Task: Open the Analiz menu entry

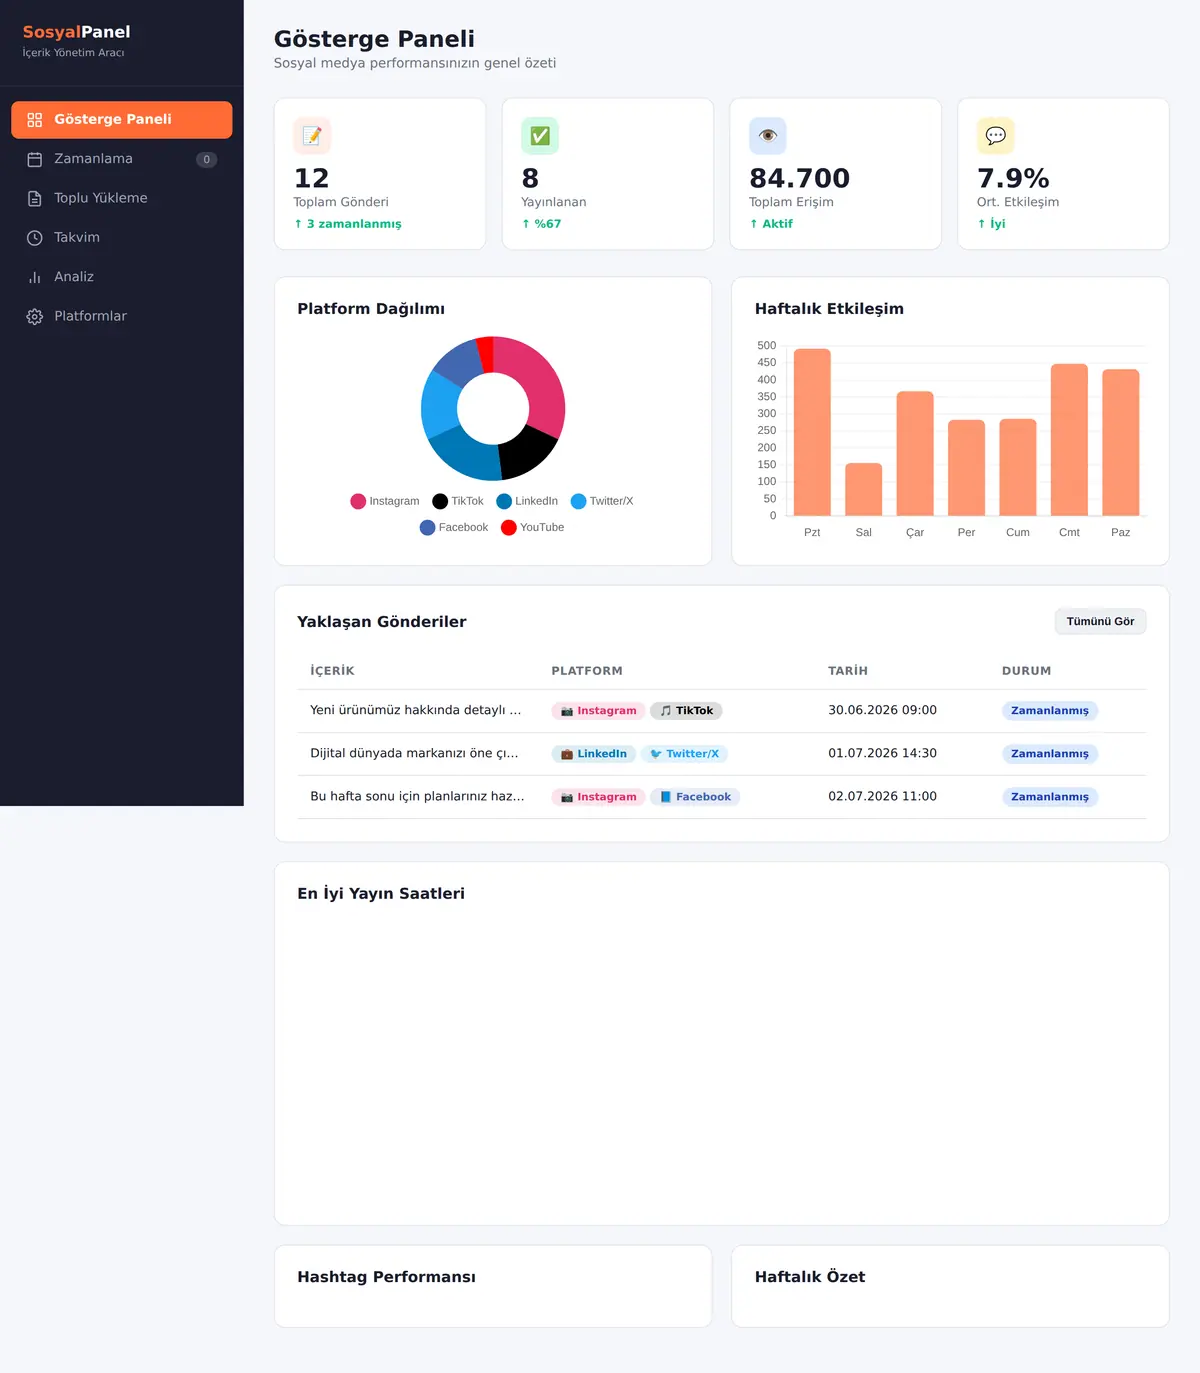Action: (x=122, y=277)
